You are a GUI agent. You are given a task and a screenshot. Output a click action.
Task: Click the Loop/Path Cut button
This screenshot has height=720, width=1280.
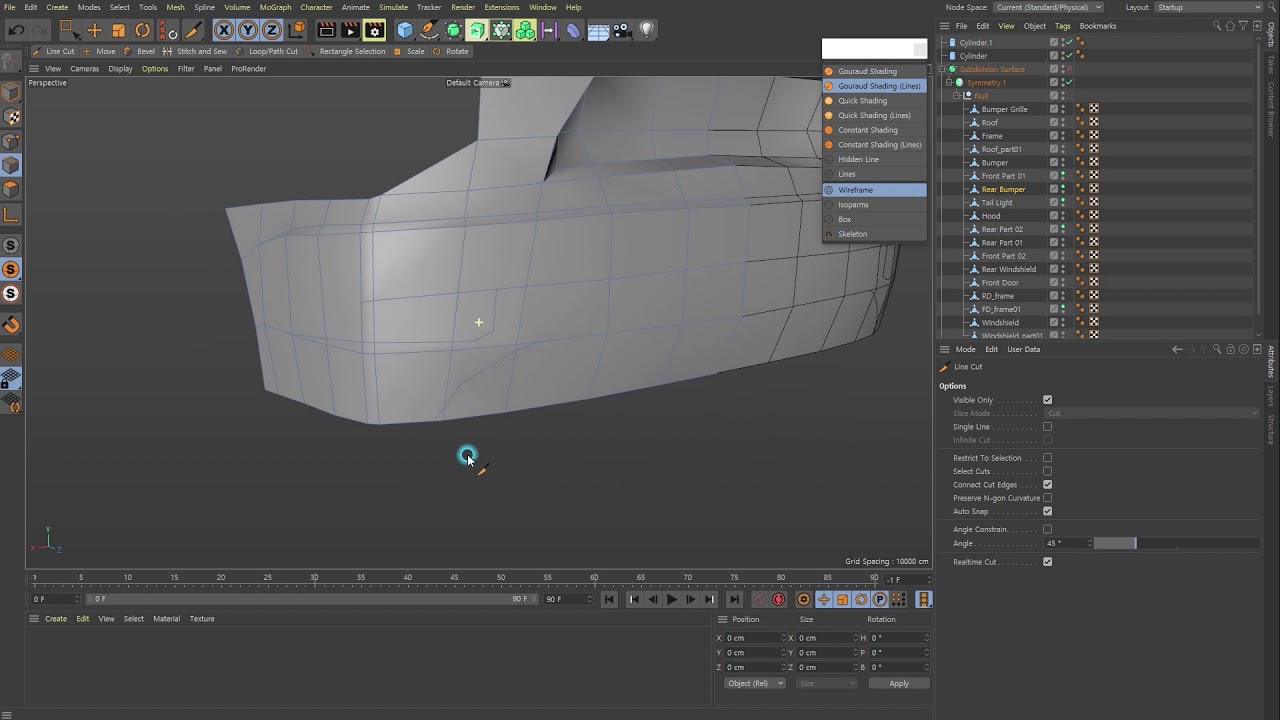[x=267, y=51]
